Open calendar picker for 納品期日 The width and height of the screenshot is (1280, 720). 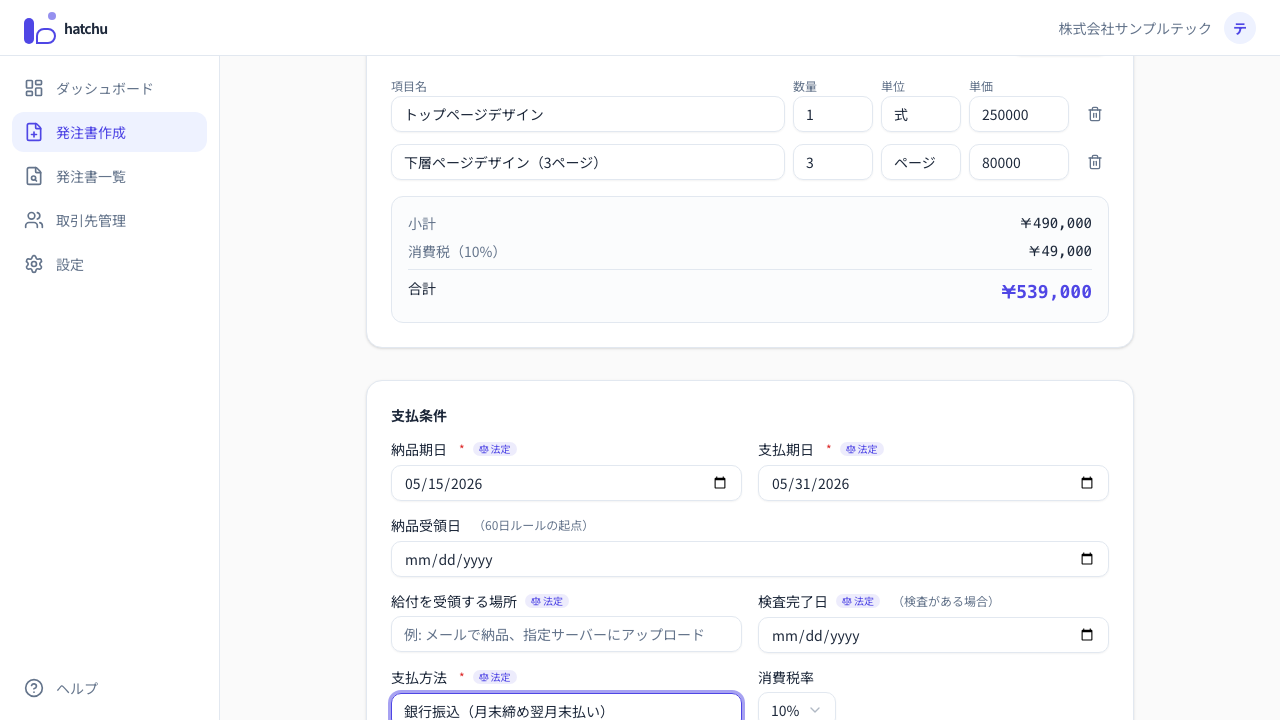coord(720,483)
